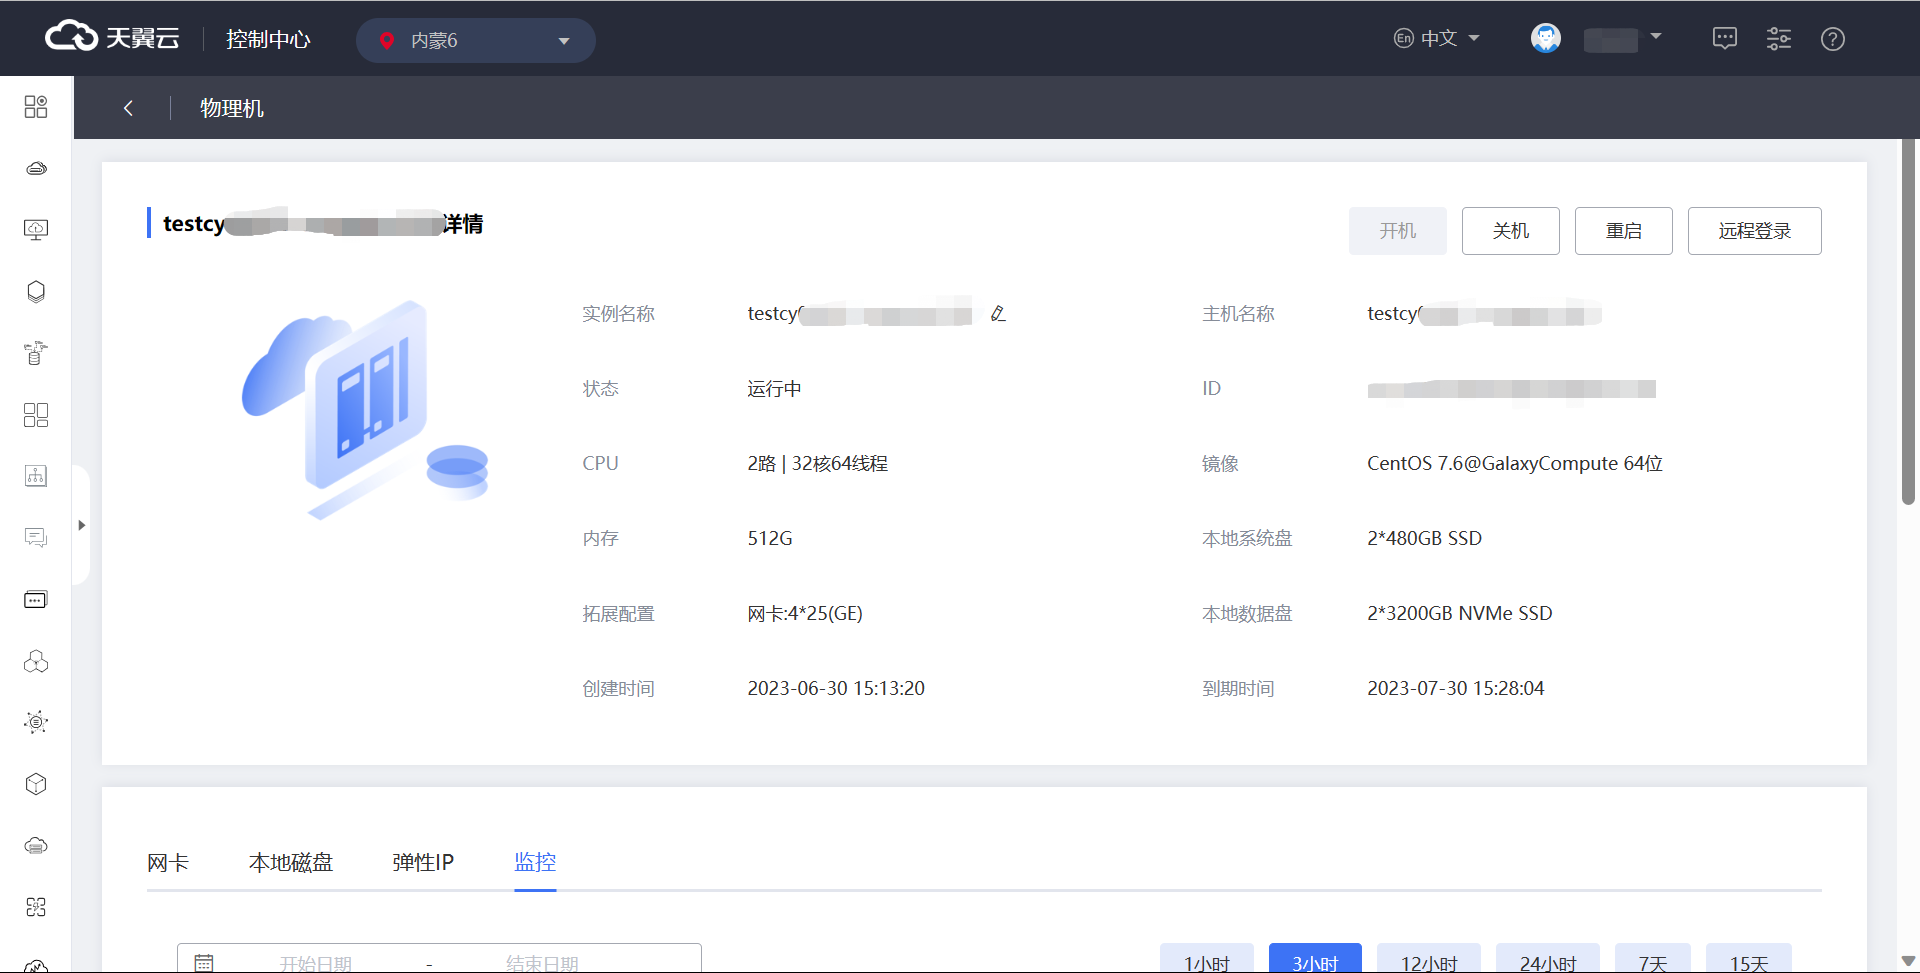Click the 天翼云 cloud logo
1920x973 pixels.
pyautogui.click(x=112, y=38)
